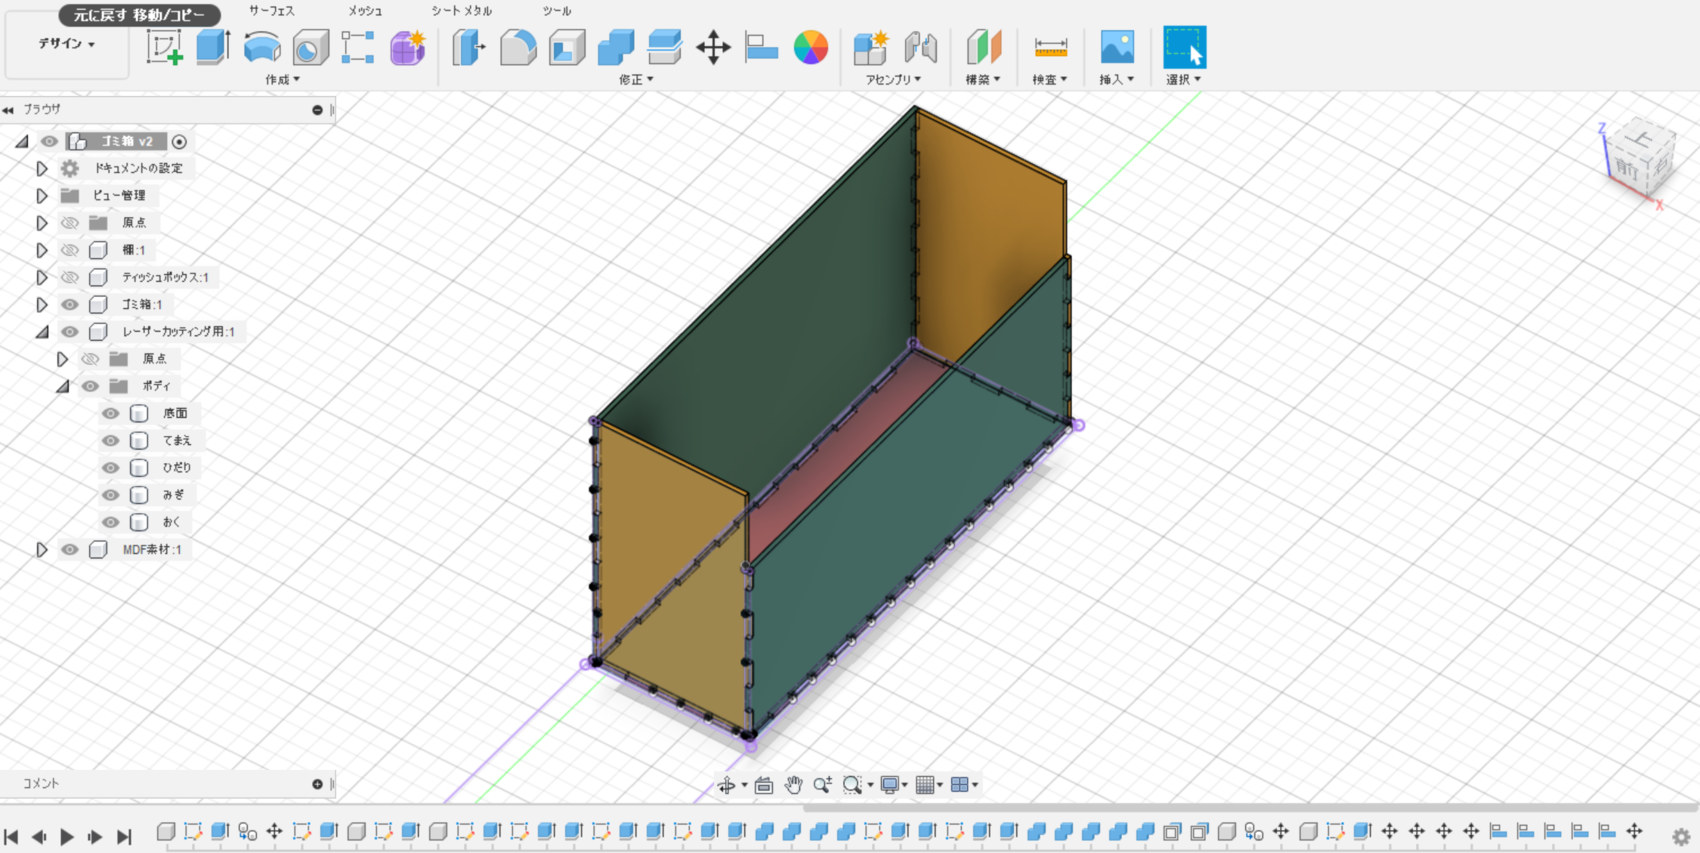Screen dimensions: 1700x853
Task: Choose the Shell tool
Action: 567,47
